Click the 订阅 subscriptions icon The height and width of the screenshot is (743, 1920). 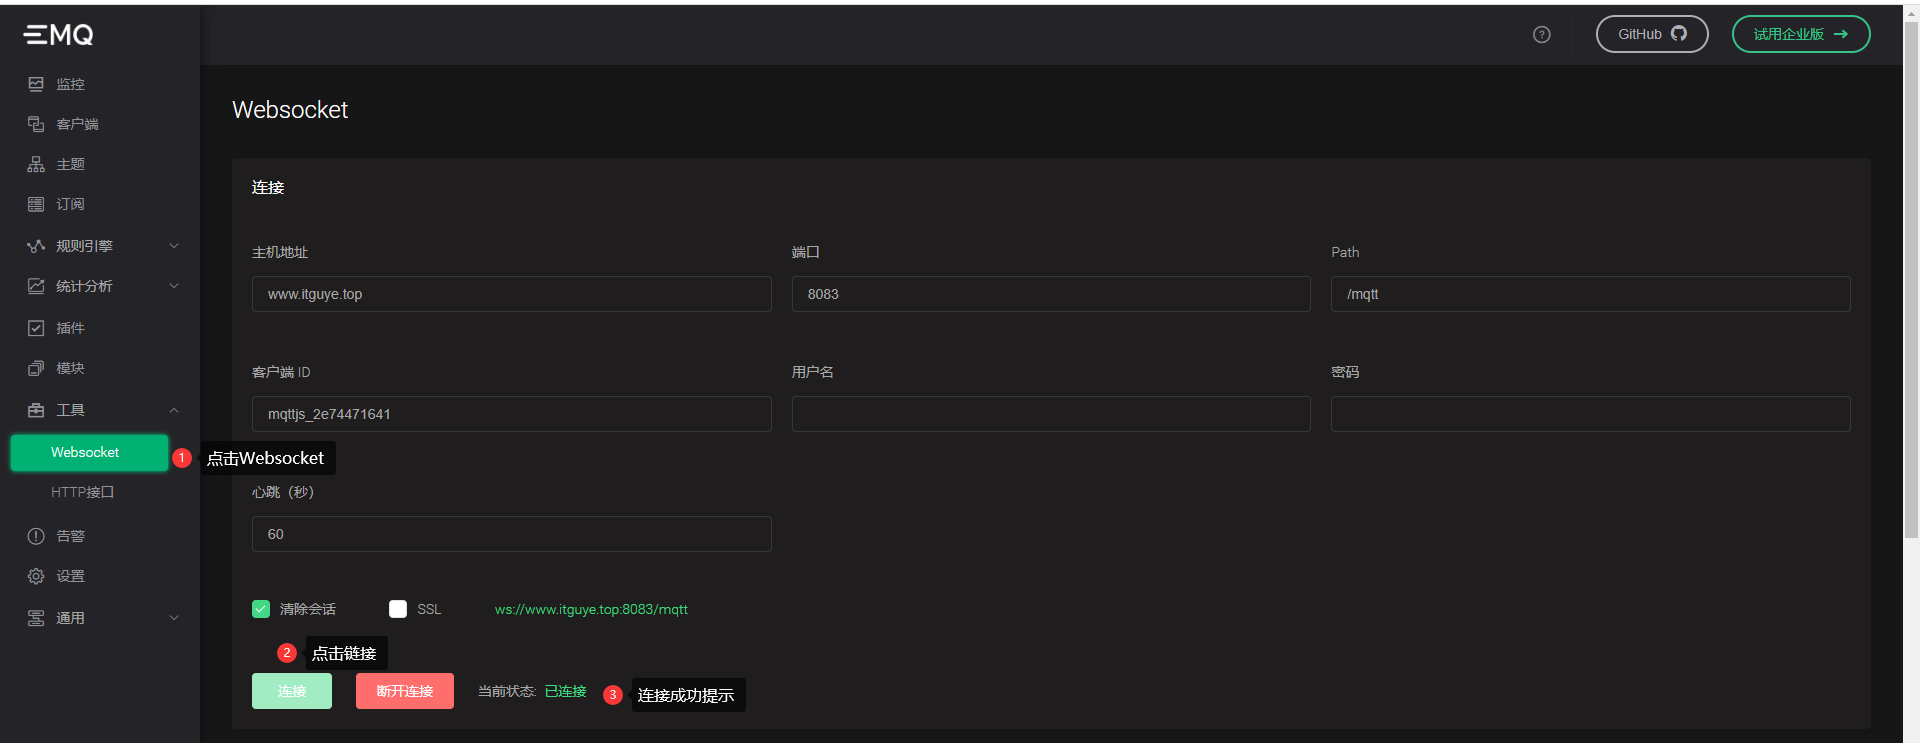tap(36, 204)
